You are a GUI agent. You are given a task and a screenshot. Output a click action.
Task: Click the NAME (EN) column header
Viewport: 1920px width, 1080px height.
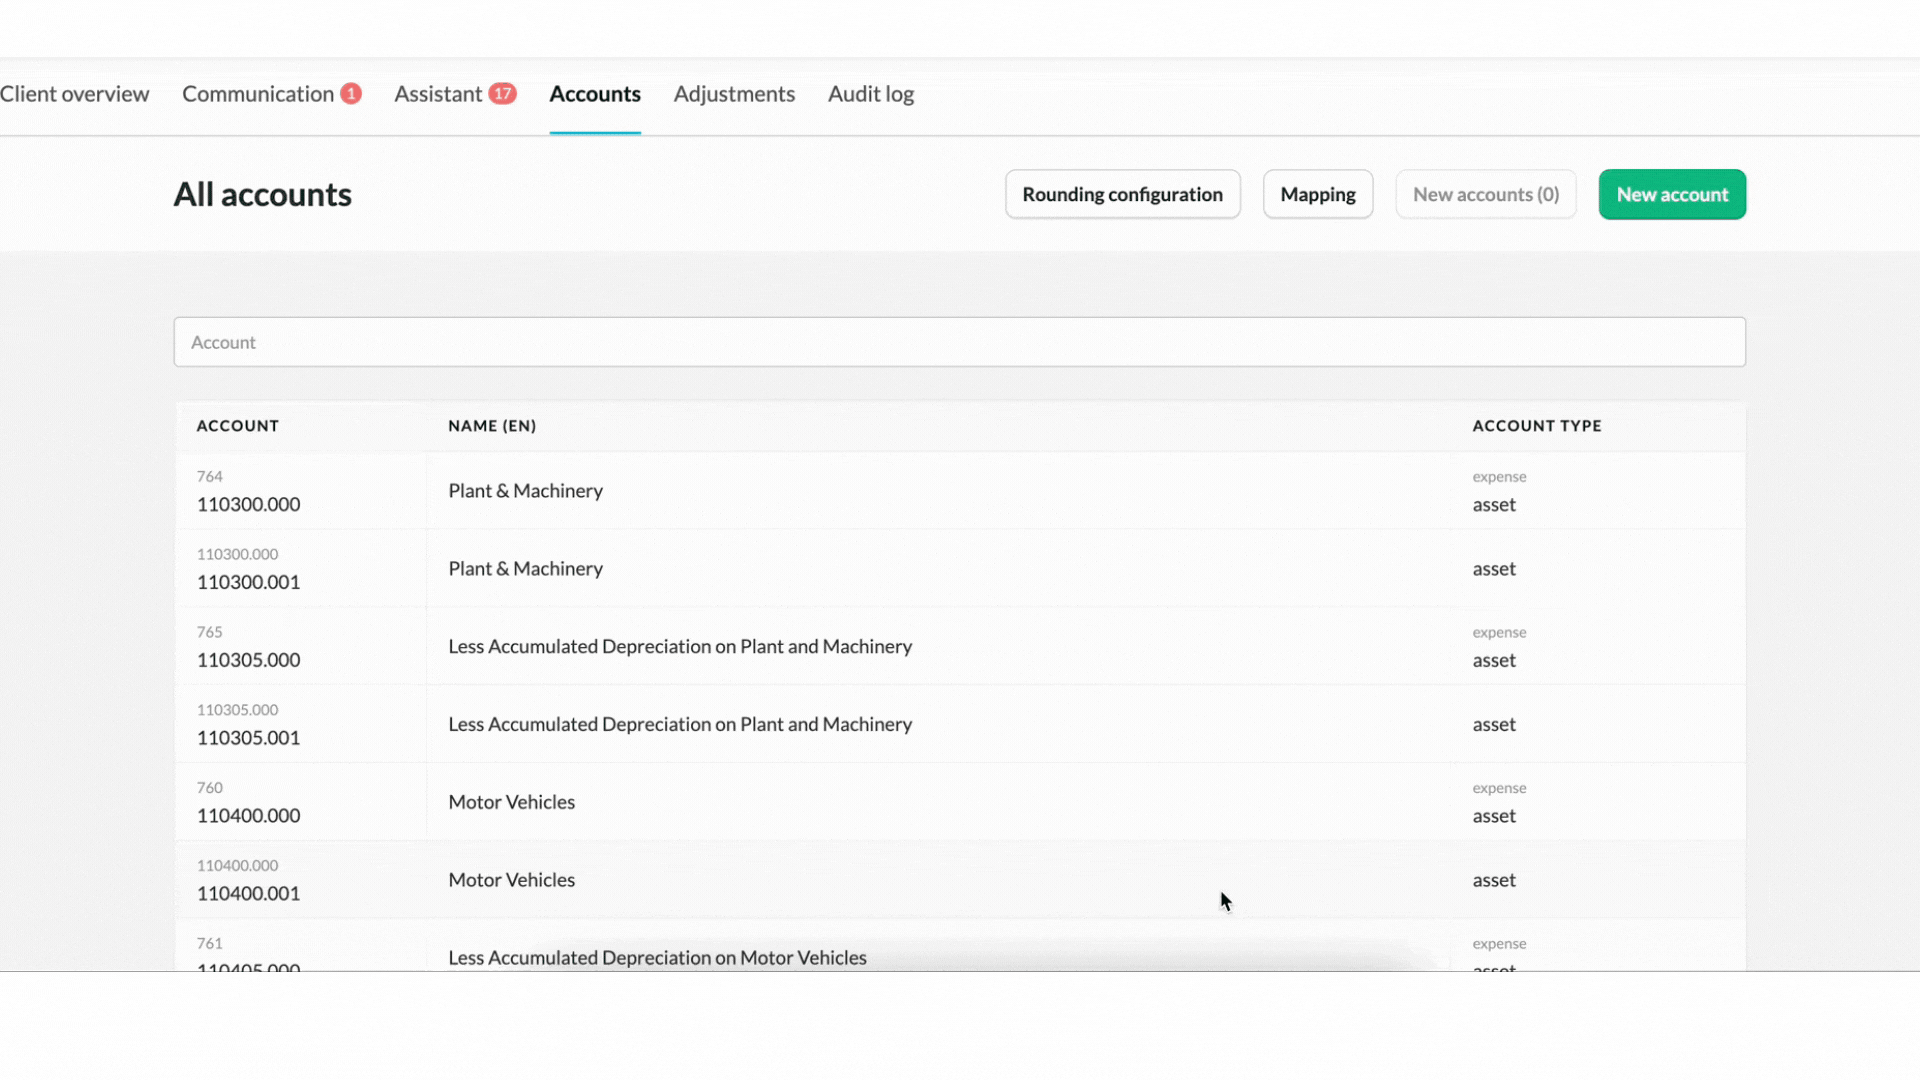[x=492, y=425]
